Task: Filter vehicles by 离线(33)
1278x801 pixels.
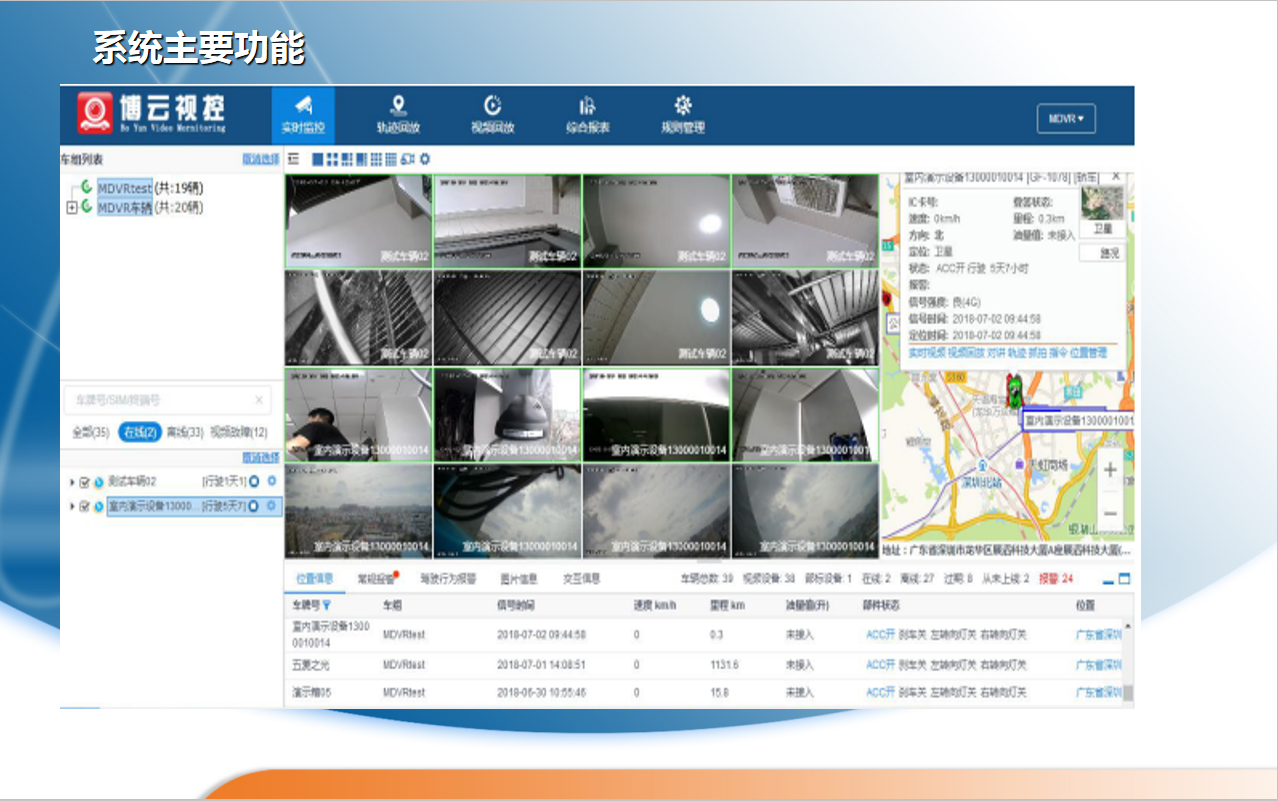Action: point(185,432)
